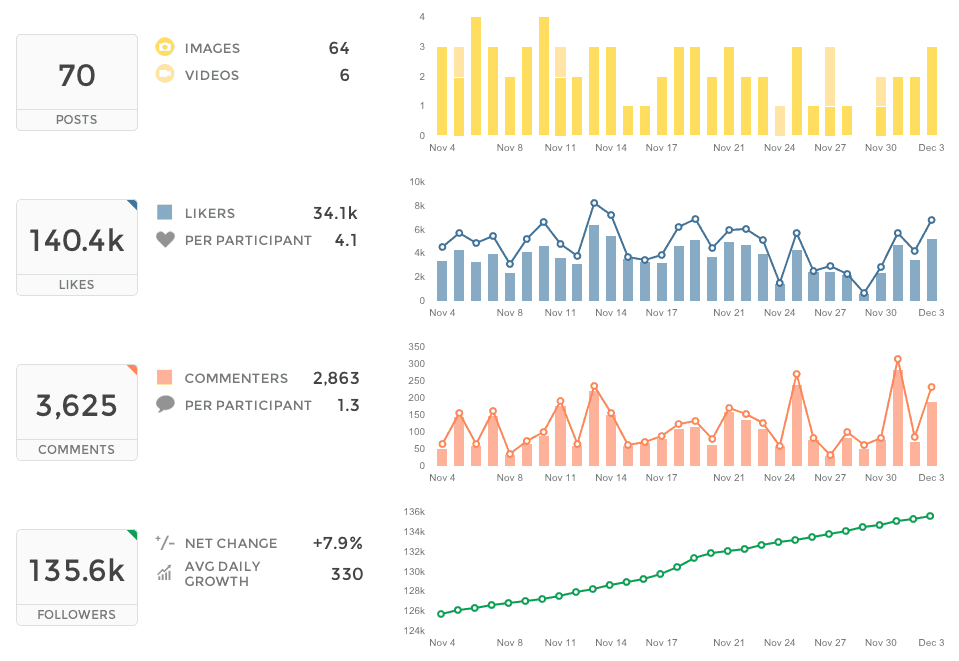Open the 135.6k Followers stat card

pos(77,578)
